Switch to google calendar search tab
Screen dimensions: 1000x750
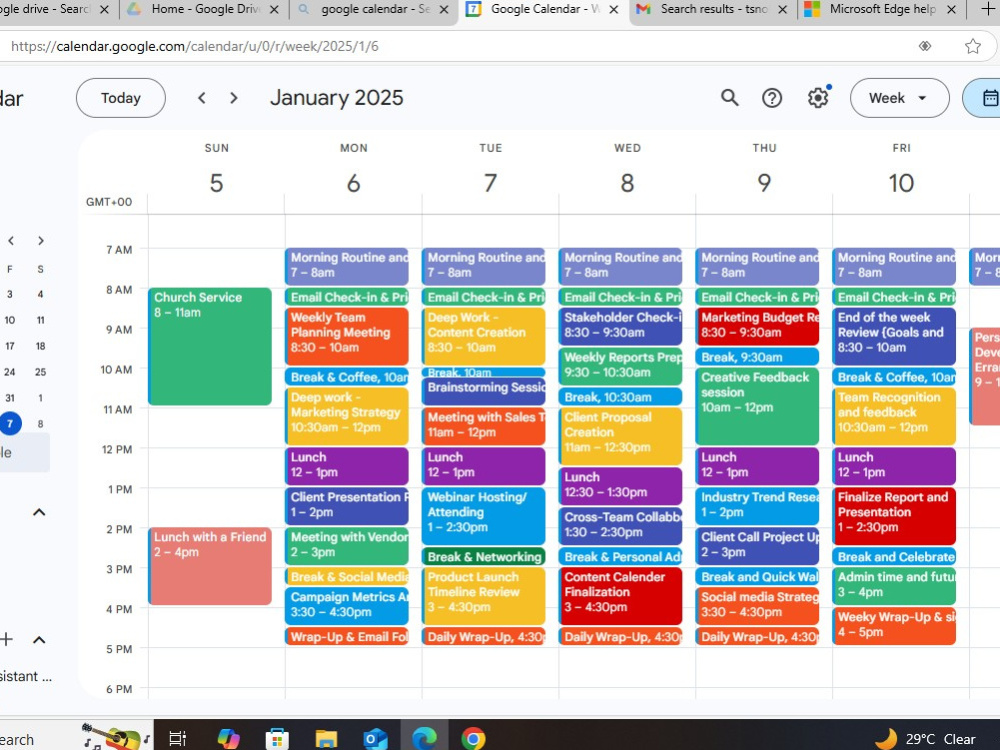click(x=373, y=9)
